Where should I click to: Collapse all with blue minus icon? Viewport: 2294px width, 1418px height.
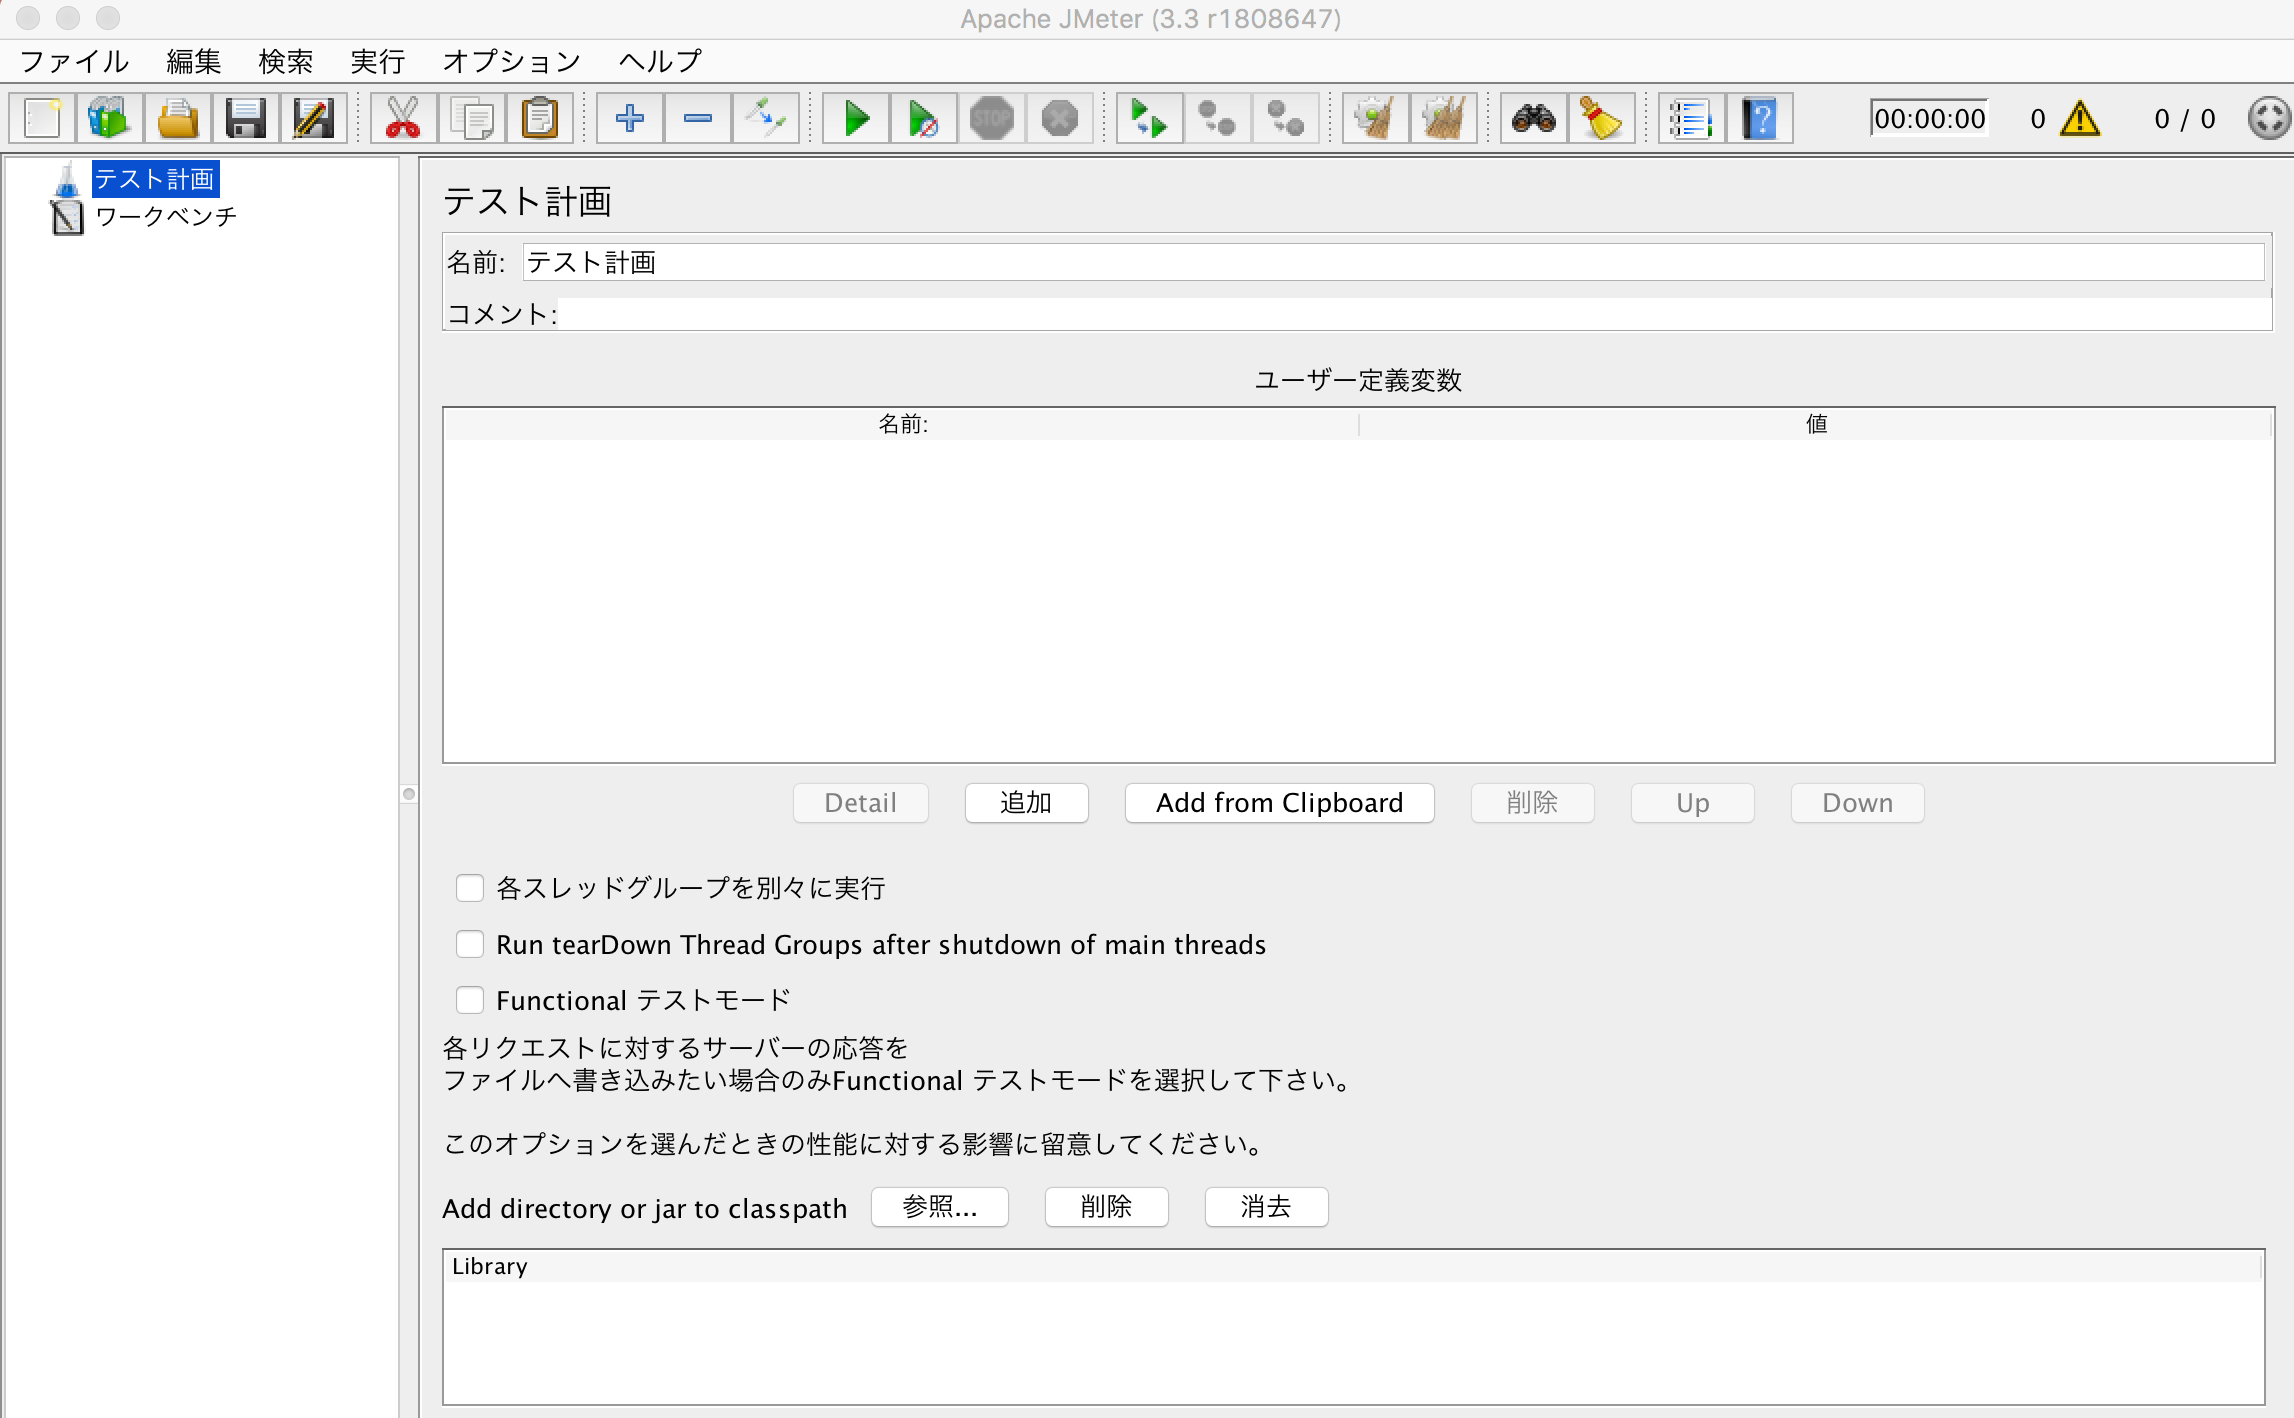coord(697,119)
